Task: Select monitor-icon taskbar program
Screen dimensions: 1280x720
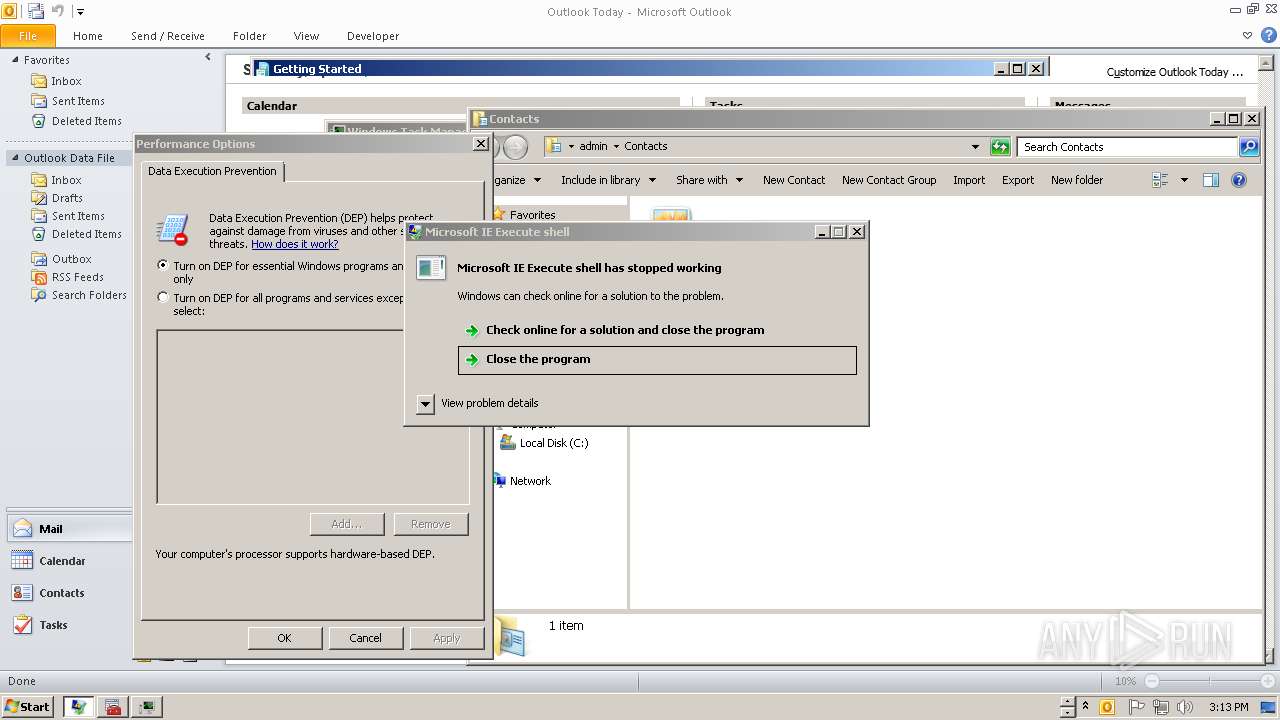Action: point(148,707)
